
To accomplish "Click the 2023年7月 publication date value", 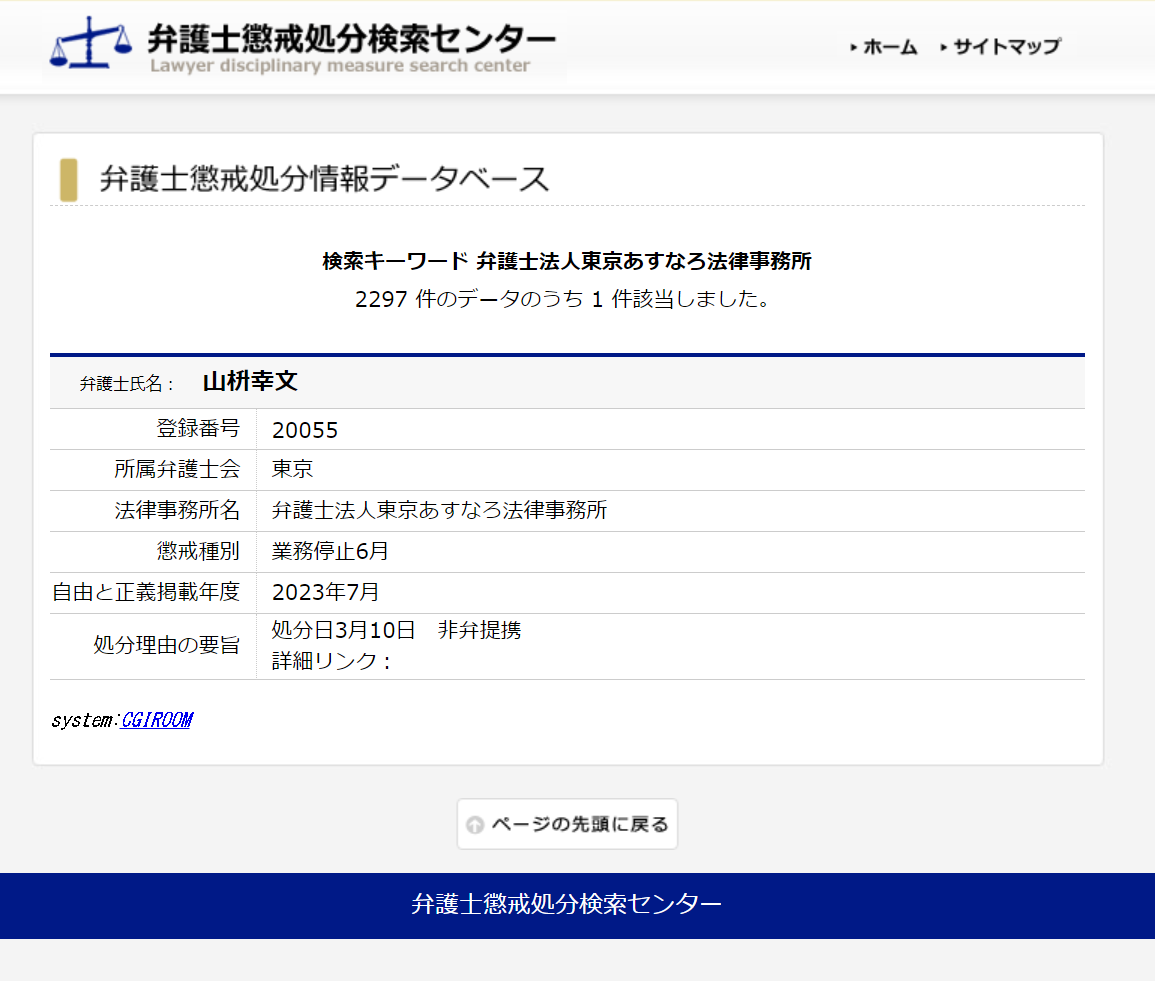I will 325,592.
